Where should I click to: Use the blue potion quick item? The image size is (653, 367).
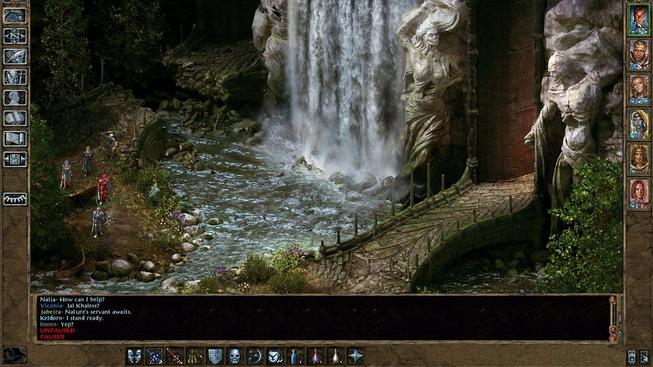pos(295,356)
